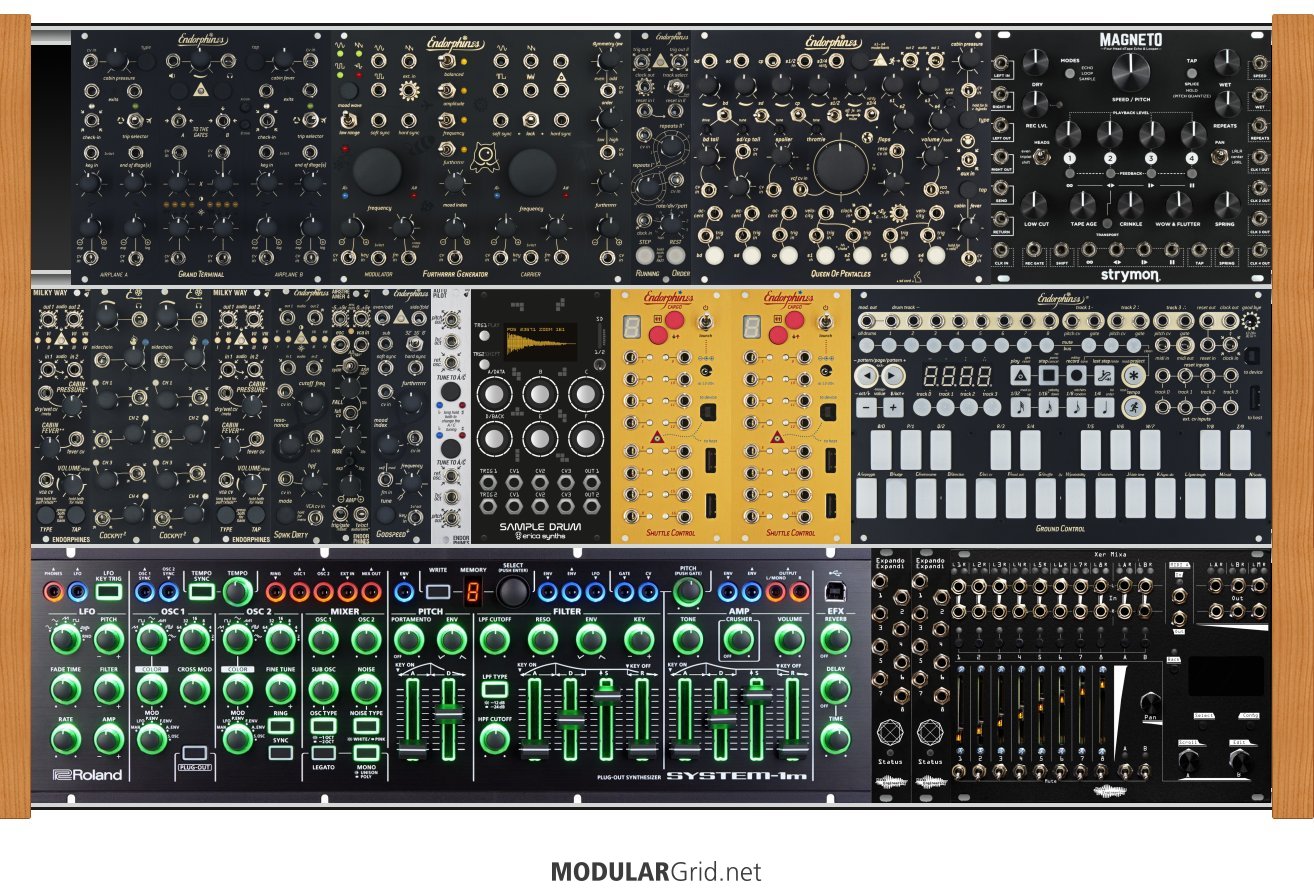This screenshot has width=1314, height=893.
Task: Click the REVERB knob in EFX section
Action: tap(835, 641)
